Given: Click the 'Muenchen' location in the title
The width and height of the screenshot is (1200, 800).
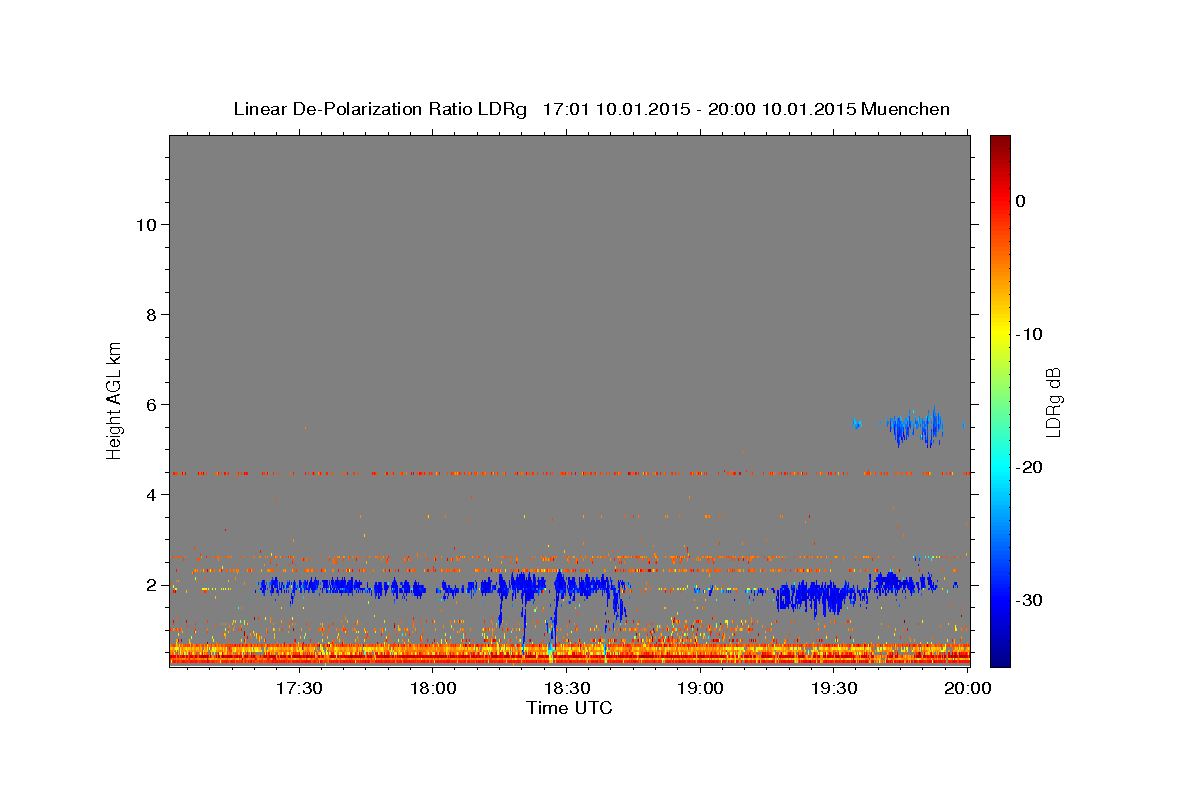Looking at the screenshot, I should [906, 109].
